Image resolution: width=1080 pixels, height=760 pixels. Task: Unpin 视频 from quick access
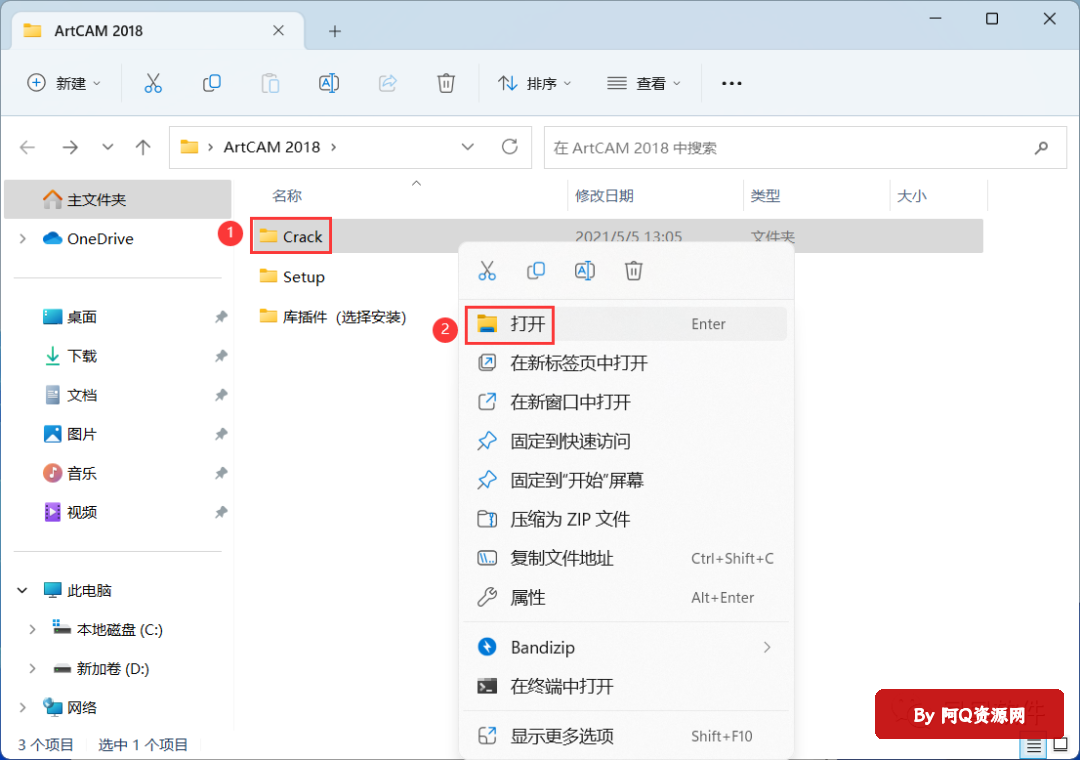[220, 513]
